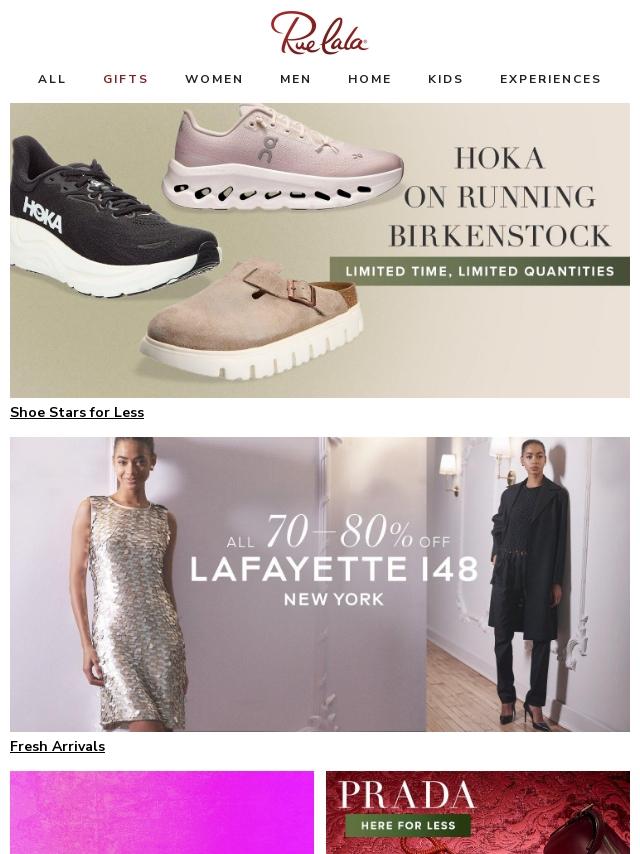Select the GIFTS menu item
Viewport: 640px width, 854px height.
pos(126,79)
